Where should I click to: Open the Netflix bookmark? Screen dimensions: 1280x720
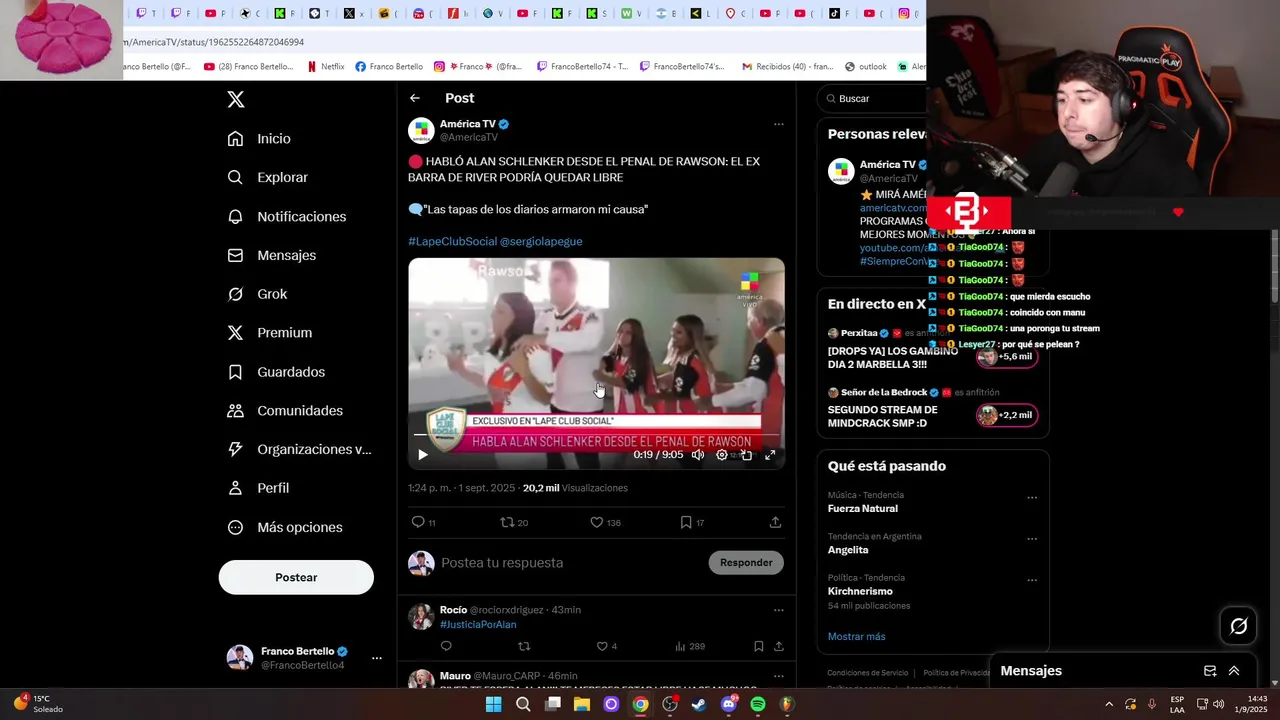[x=326, y=67]
